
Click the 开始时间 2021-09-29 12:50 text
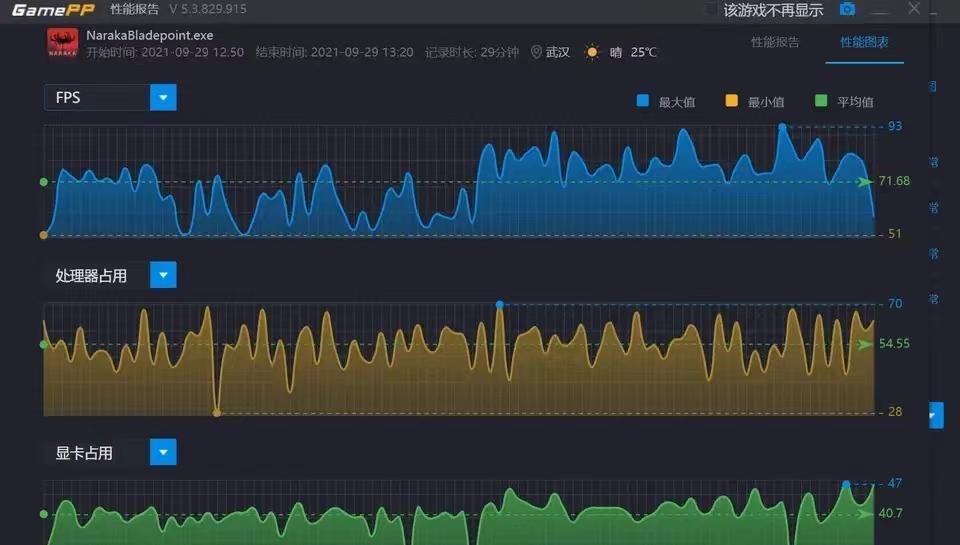pyautogui.click(x=165, y=52)
